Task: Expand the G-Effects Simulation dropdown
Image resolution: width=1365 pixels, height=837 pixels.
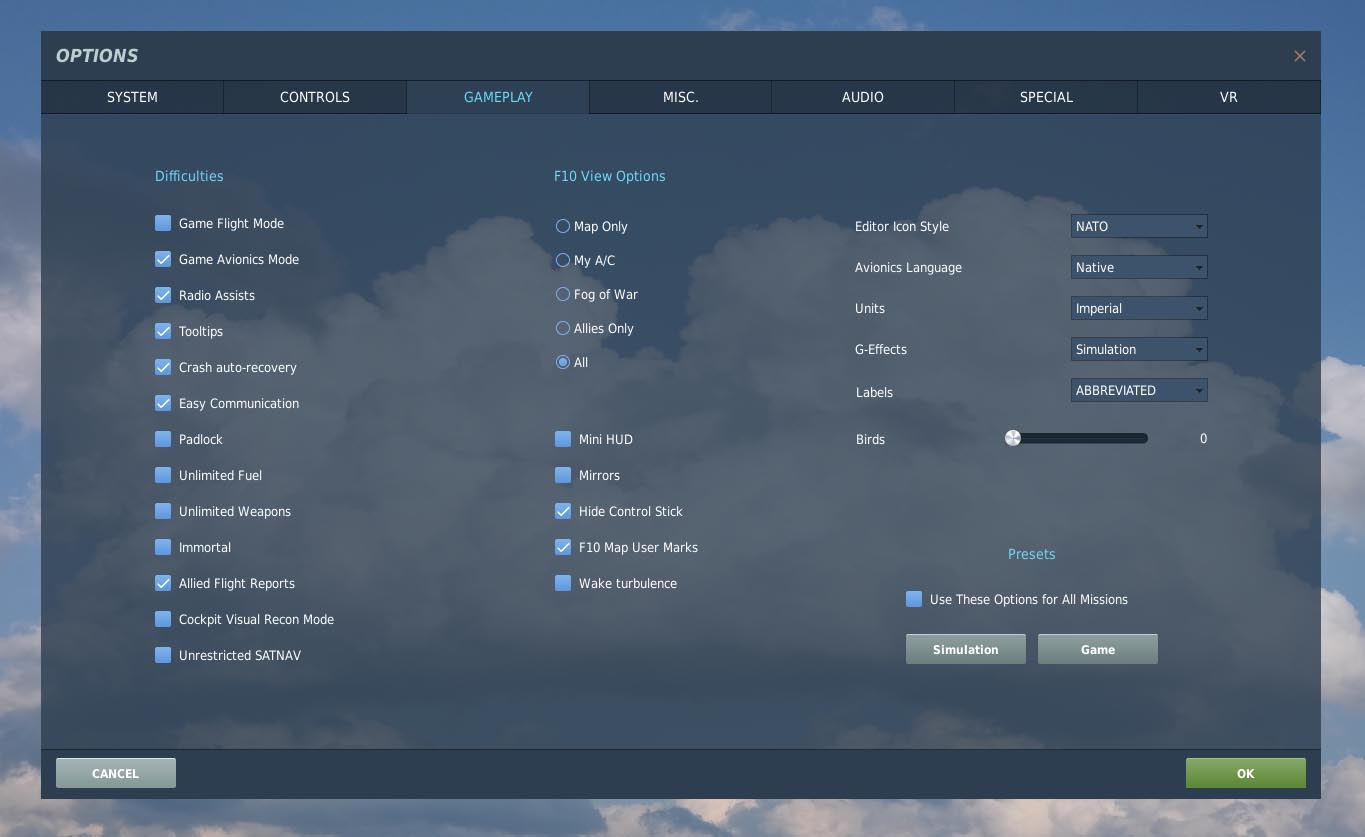Action: (x=1139, y=349)
